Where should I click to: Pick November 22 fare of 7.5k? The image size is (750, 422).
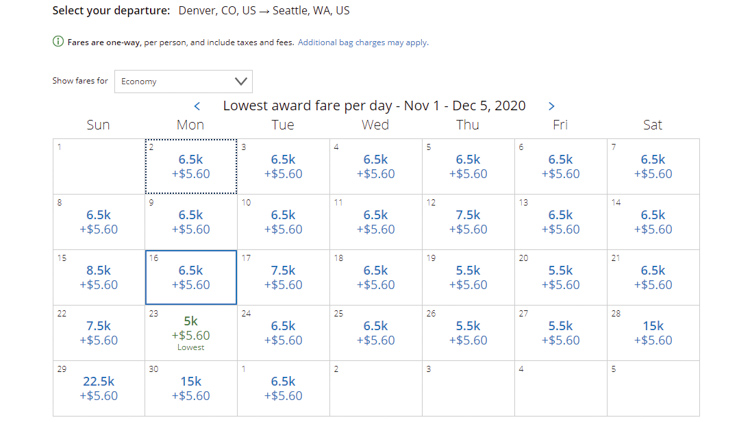98,333
